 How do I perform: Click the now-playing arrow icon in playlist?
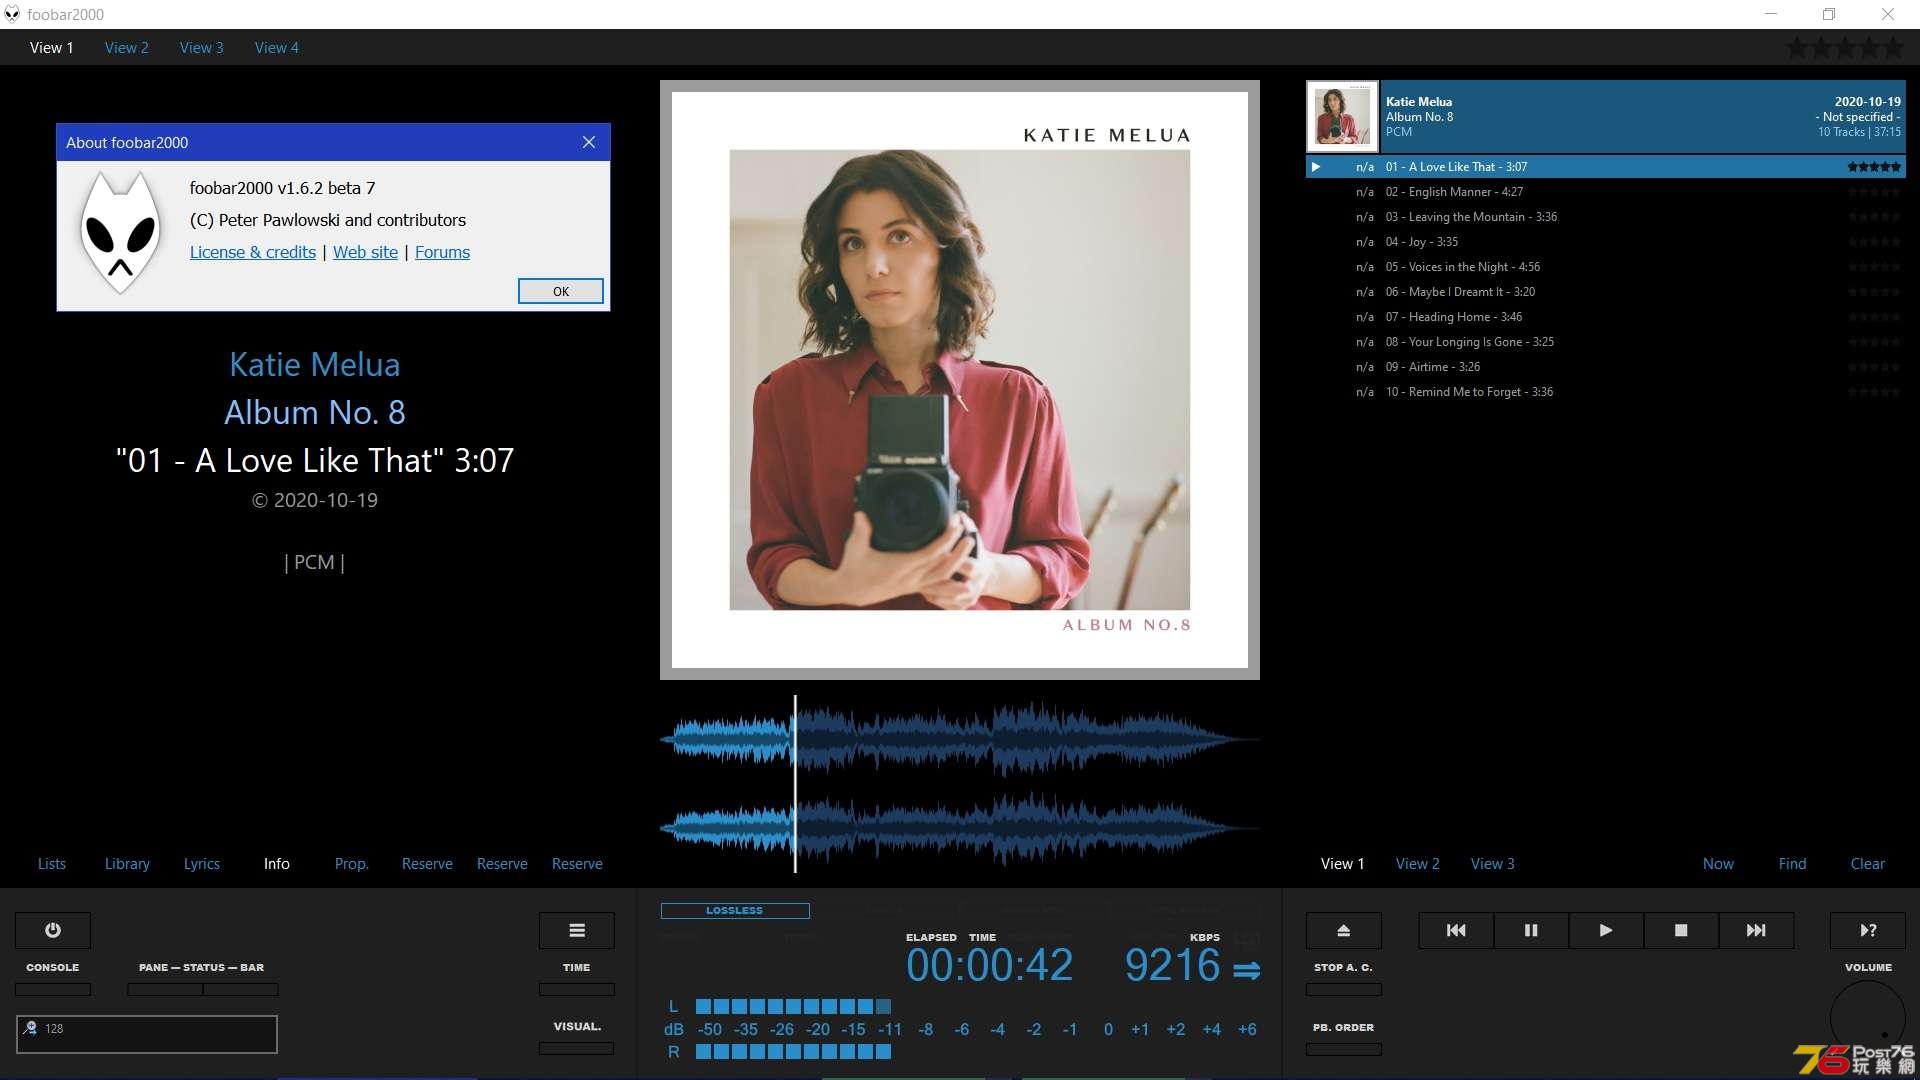point(1316,167)
